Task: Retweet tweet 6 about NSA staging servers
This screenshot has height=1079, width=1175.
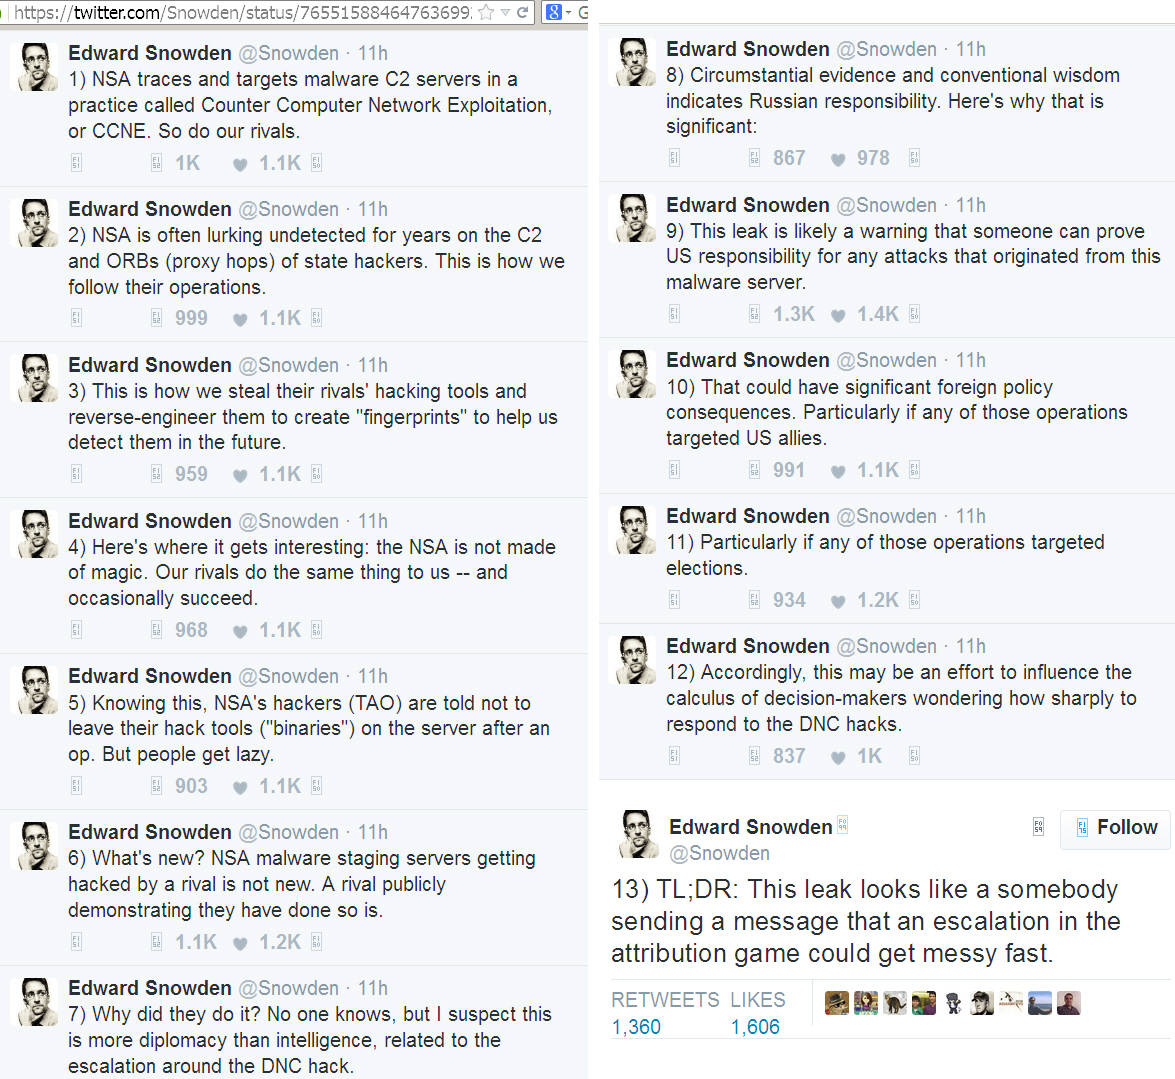Action: pyautogui.click(x=156, y=942)
